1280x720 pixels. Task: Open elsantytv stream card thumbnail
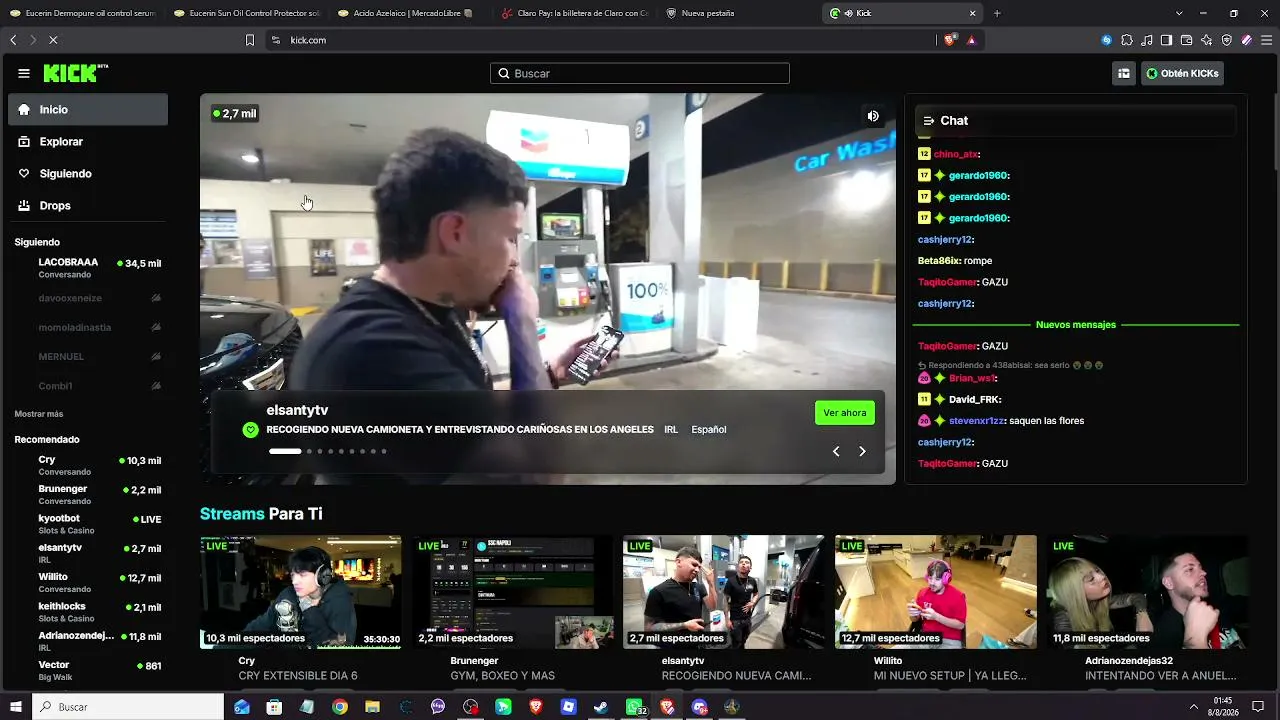coord(724,592)
